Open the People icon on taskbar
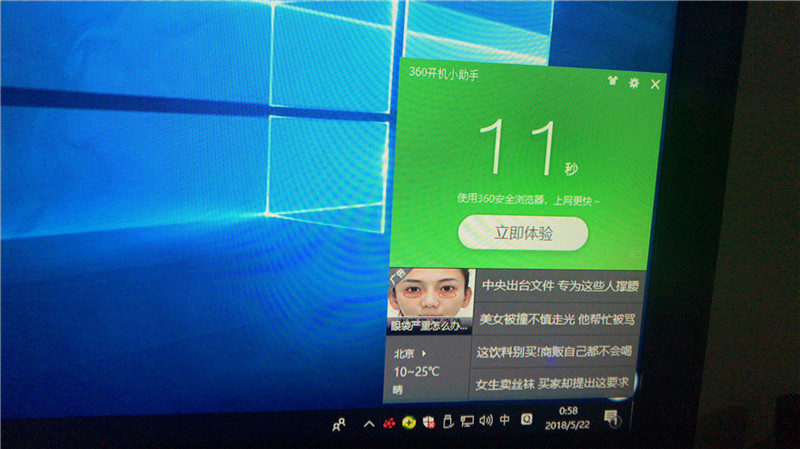 (338, 425)
